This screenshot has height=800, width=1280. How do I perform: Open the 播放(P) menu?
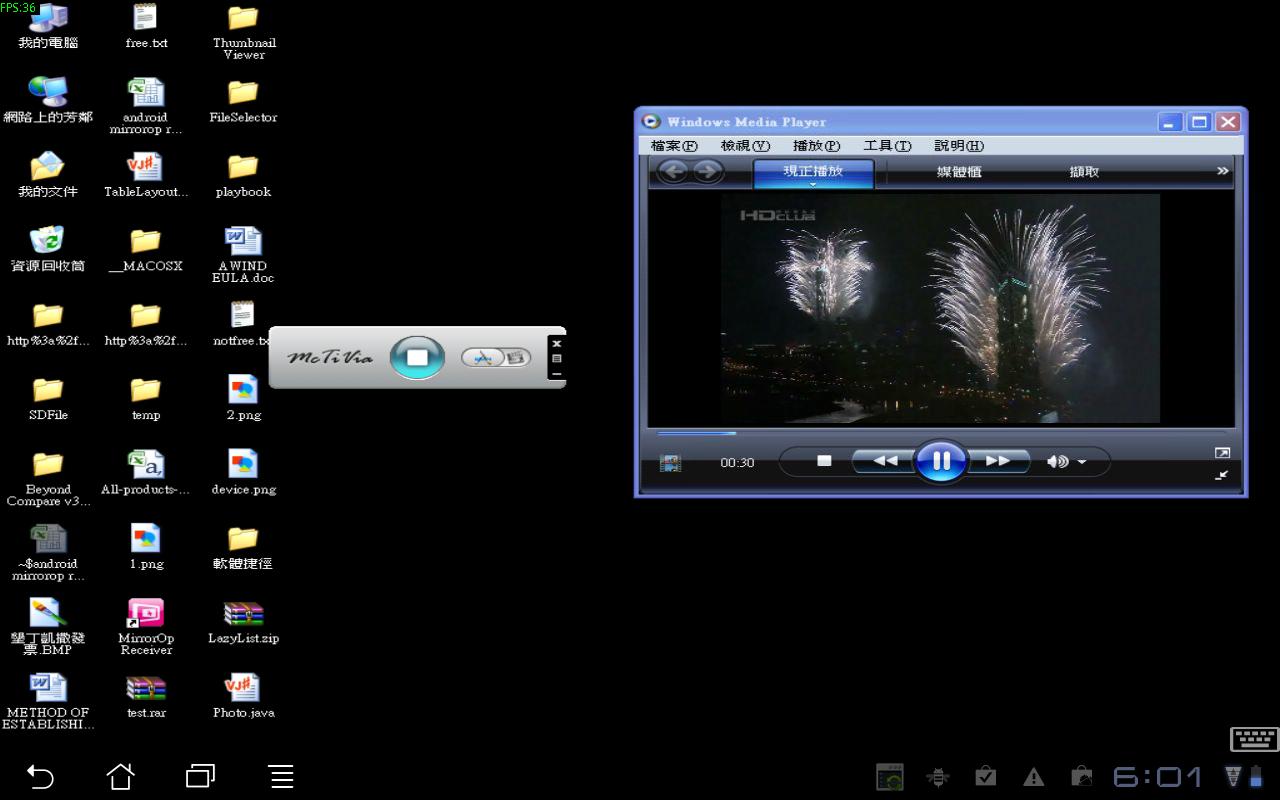pos(816,146)
